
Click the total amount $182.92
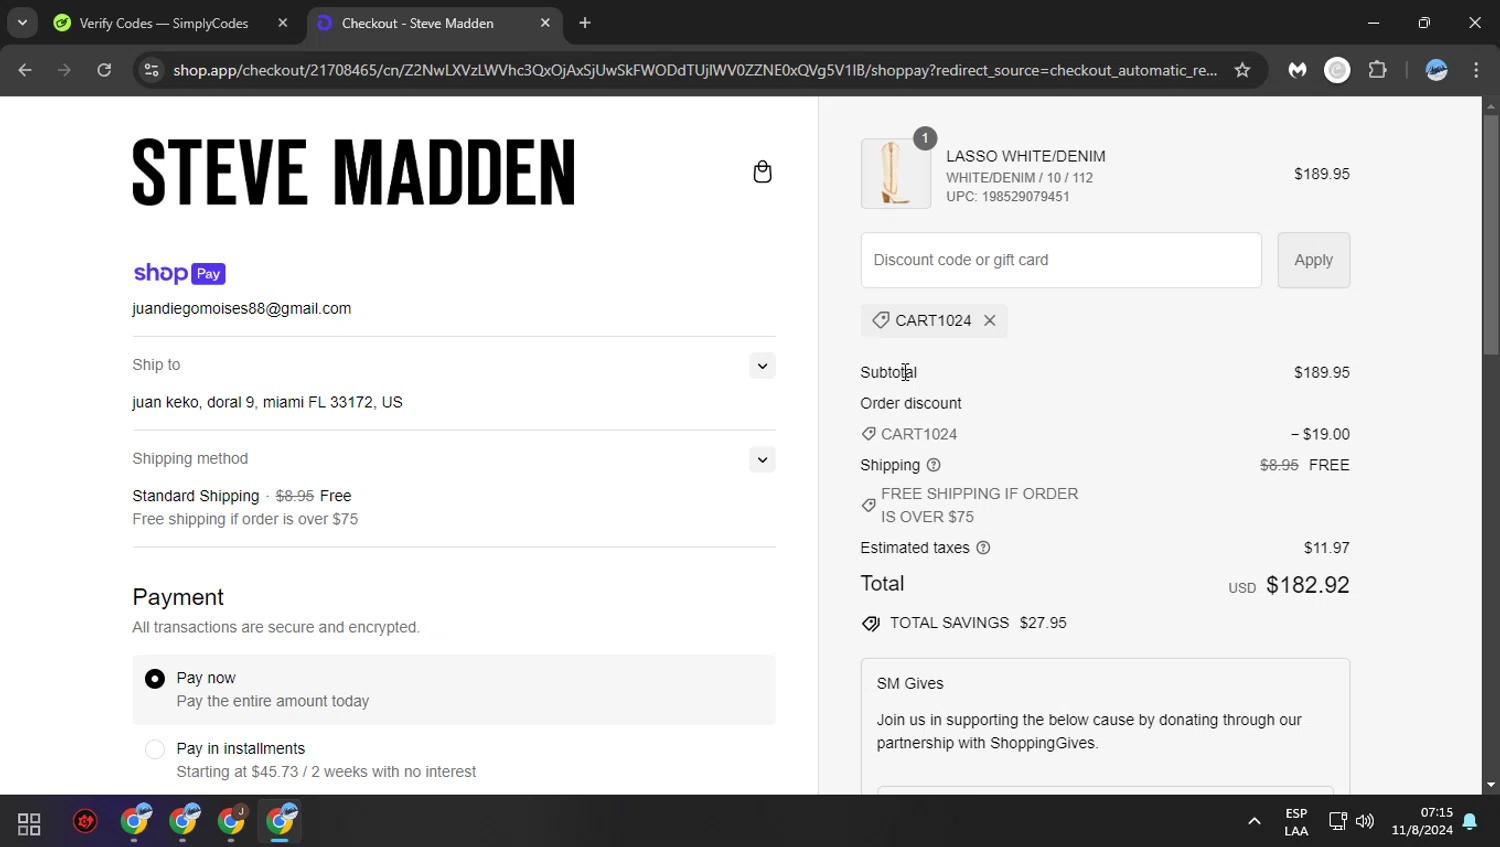pyautogui.click(x=1308, y=585)
